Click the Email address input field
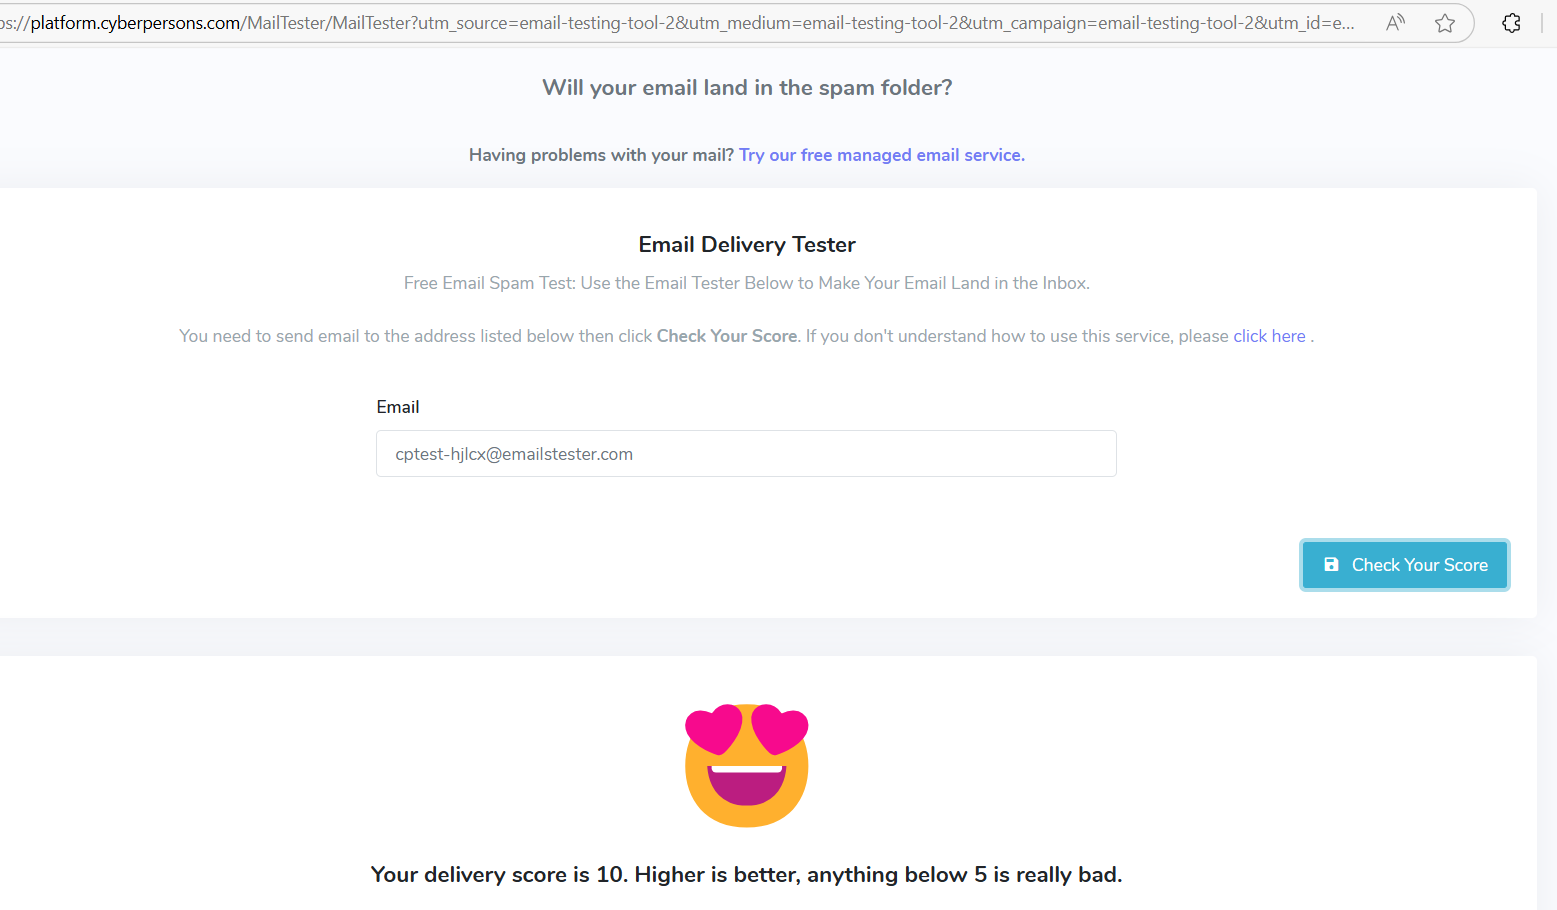This screenshot has height=910, width=1557. click(x=746, y=454)
